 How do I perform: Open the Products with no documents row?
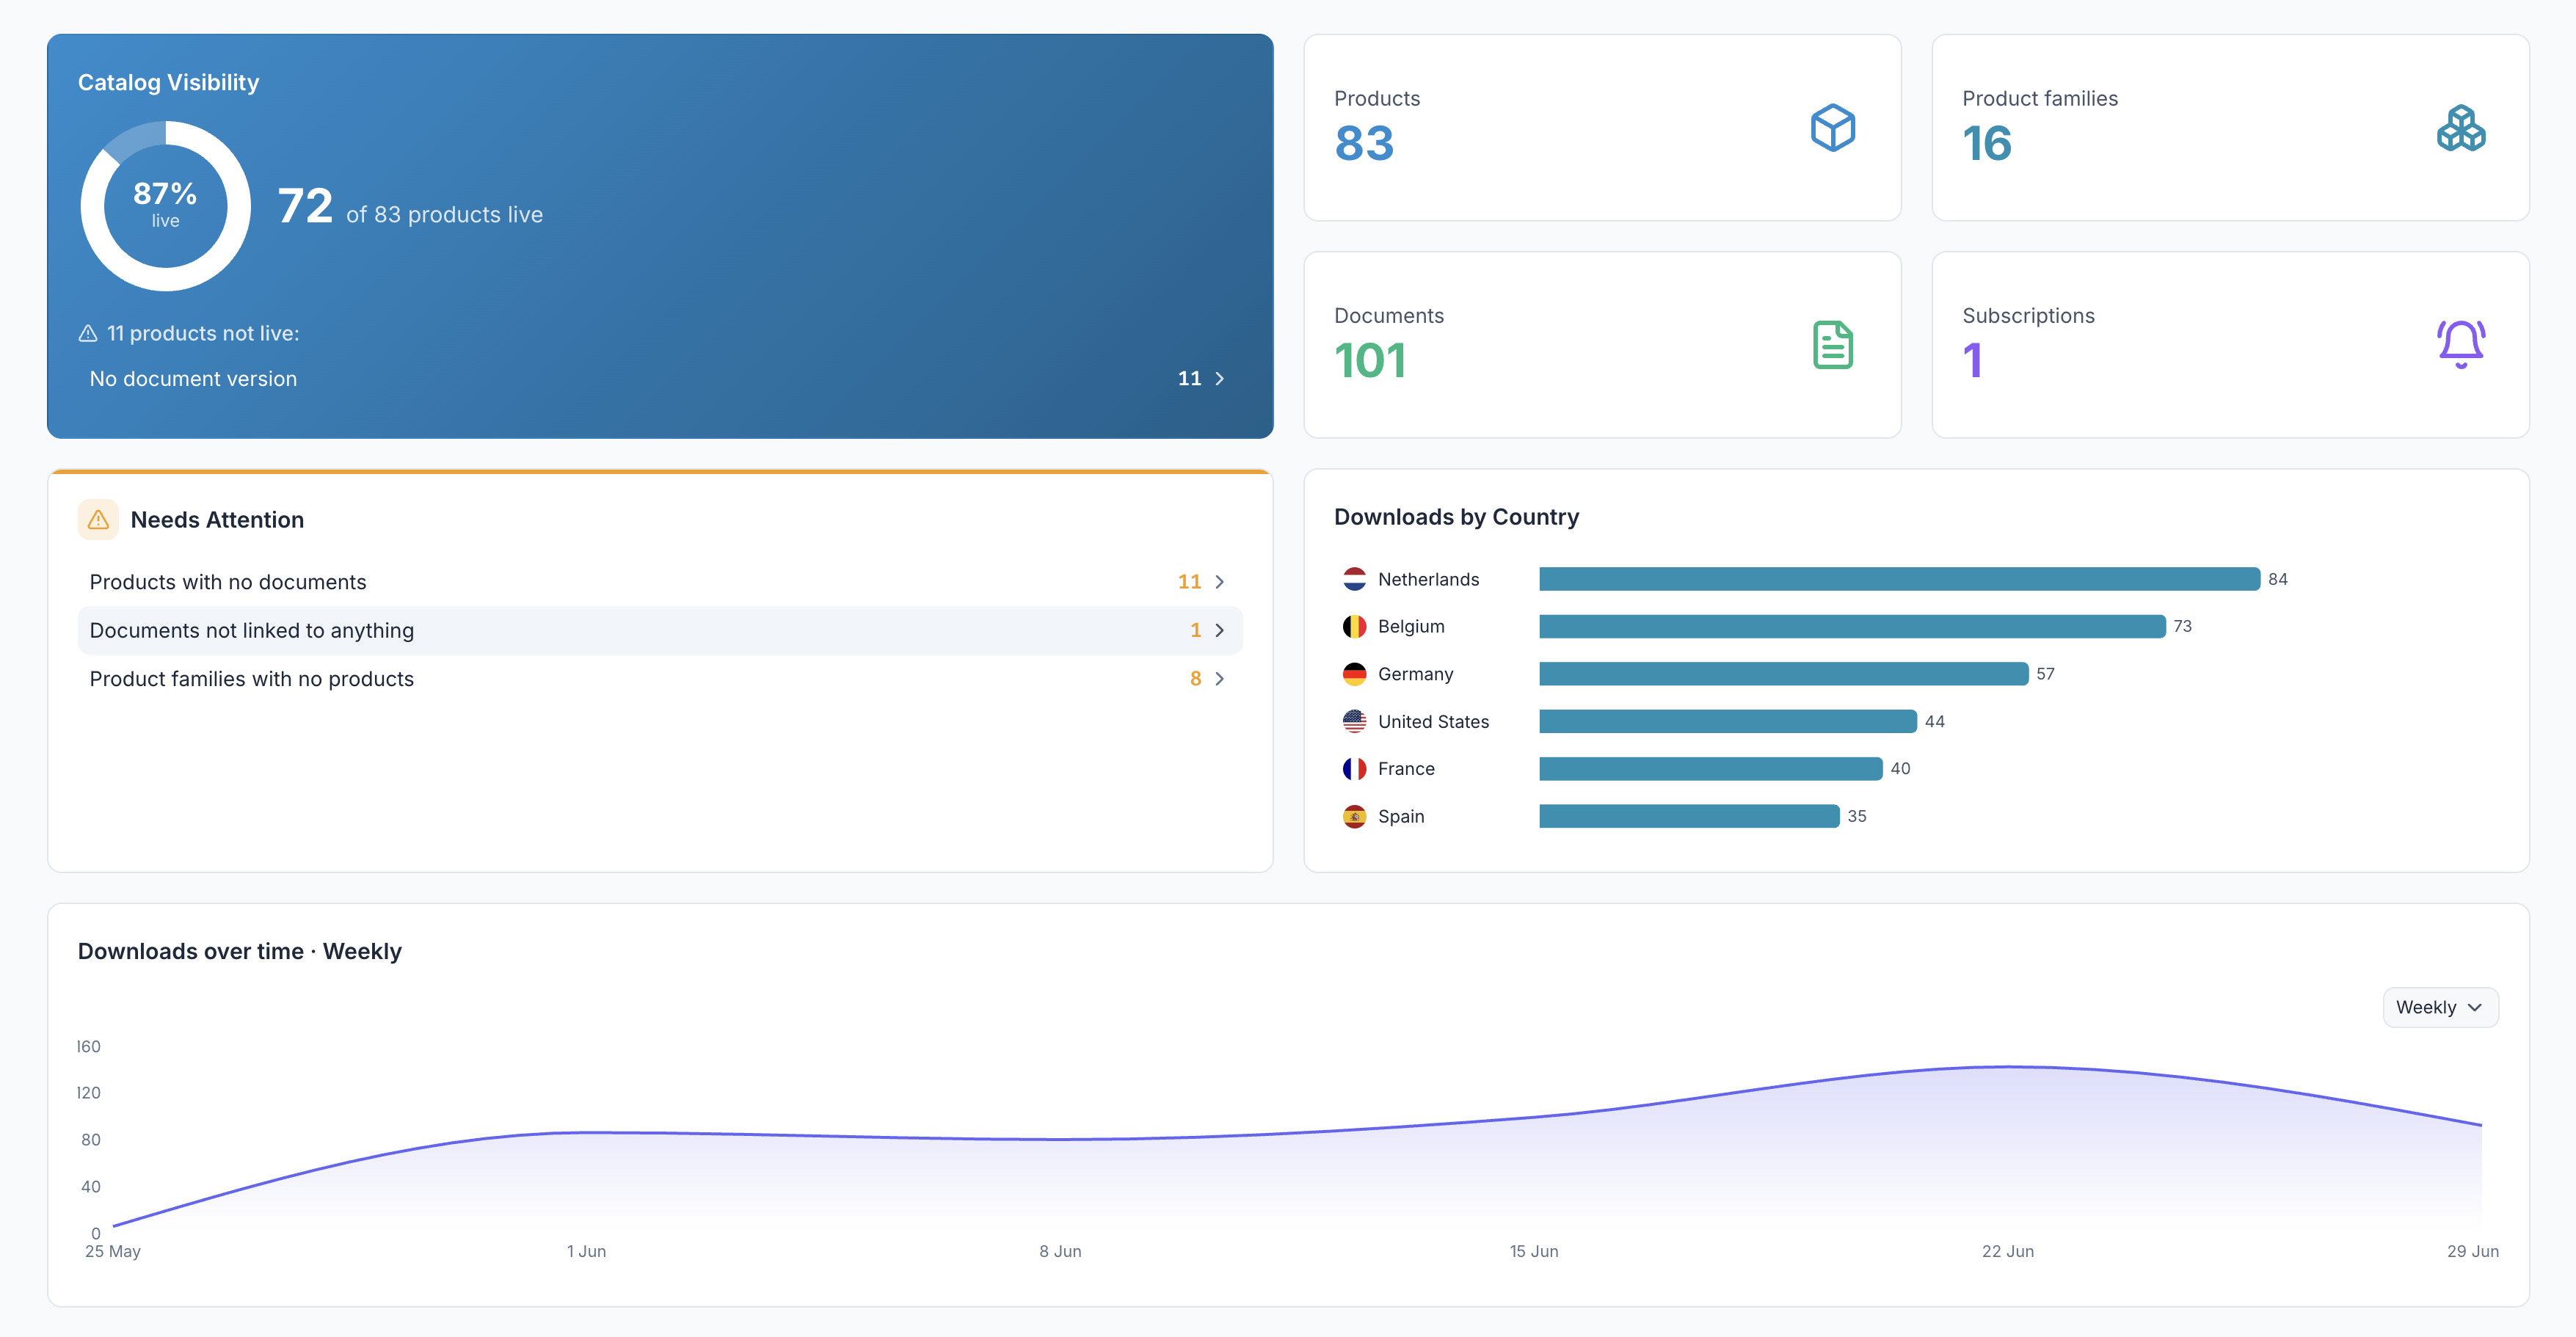pos(660,582)
